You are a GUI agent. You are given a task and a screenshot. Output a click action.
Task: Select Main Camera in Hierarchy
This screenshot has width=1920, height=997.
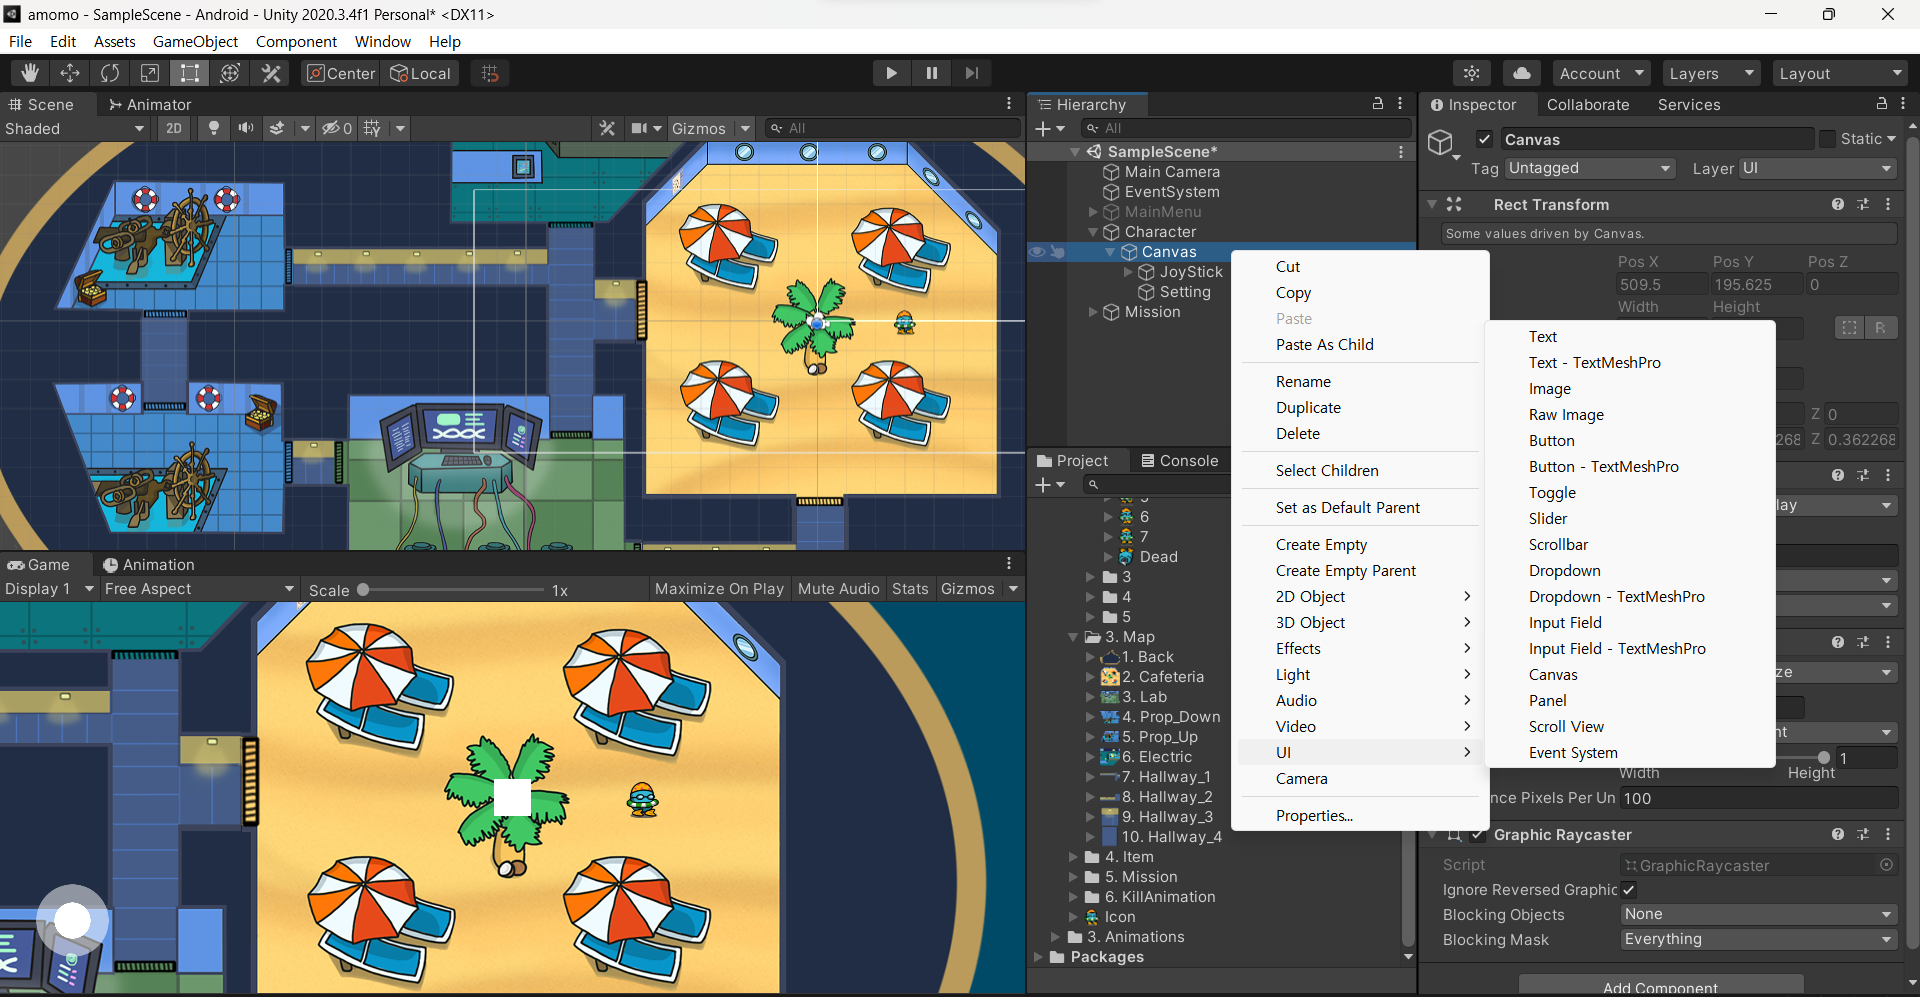pyautogui.click(x=1172, y=172)
